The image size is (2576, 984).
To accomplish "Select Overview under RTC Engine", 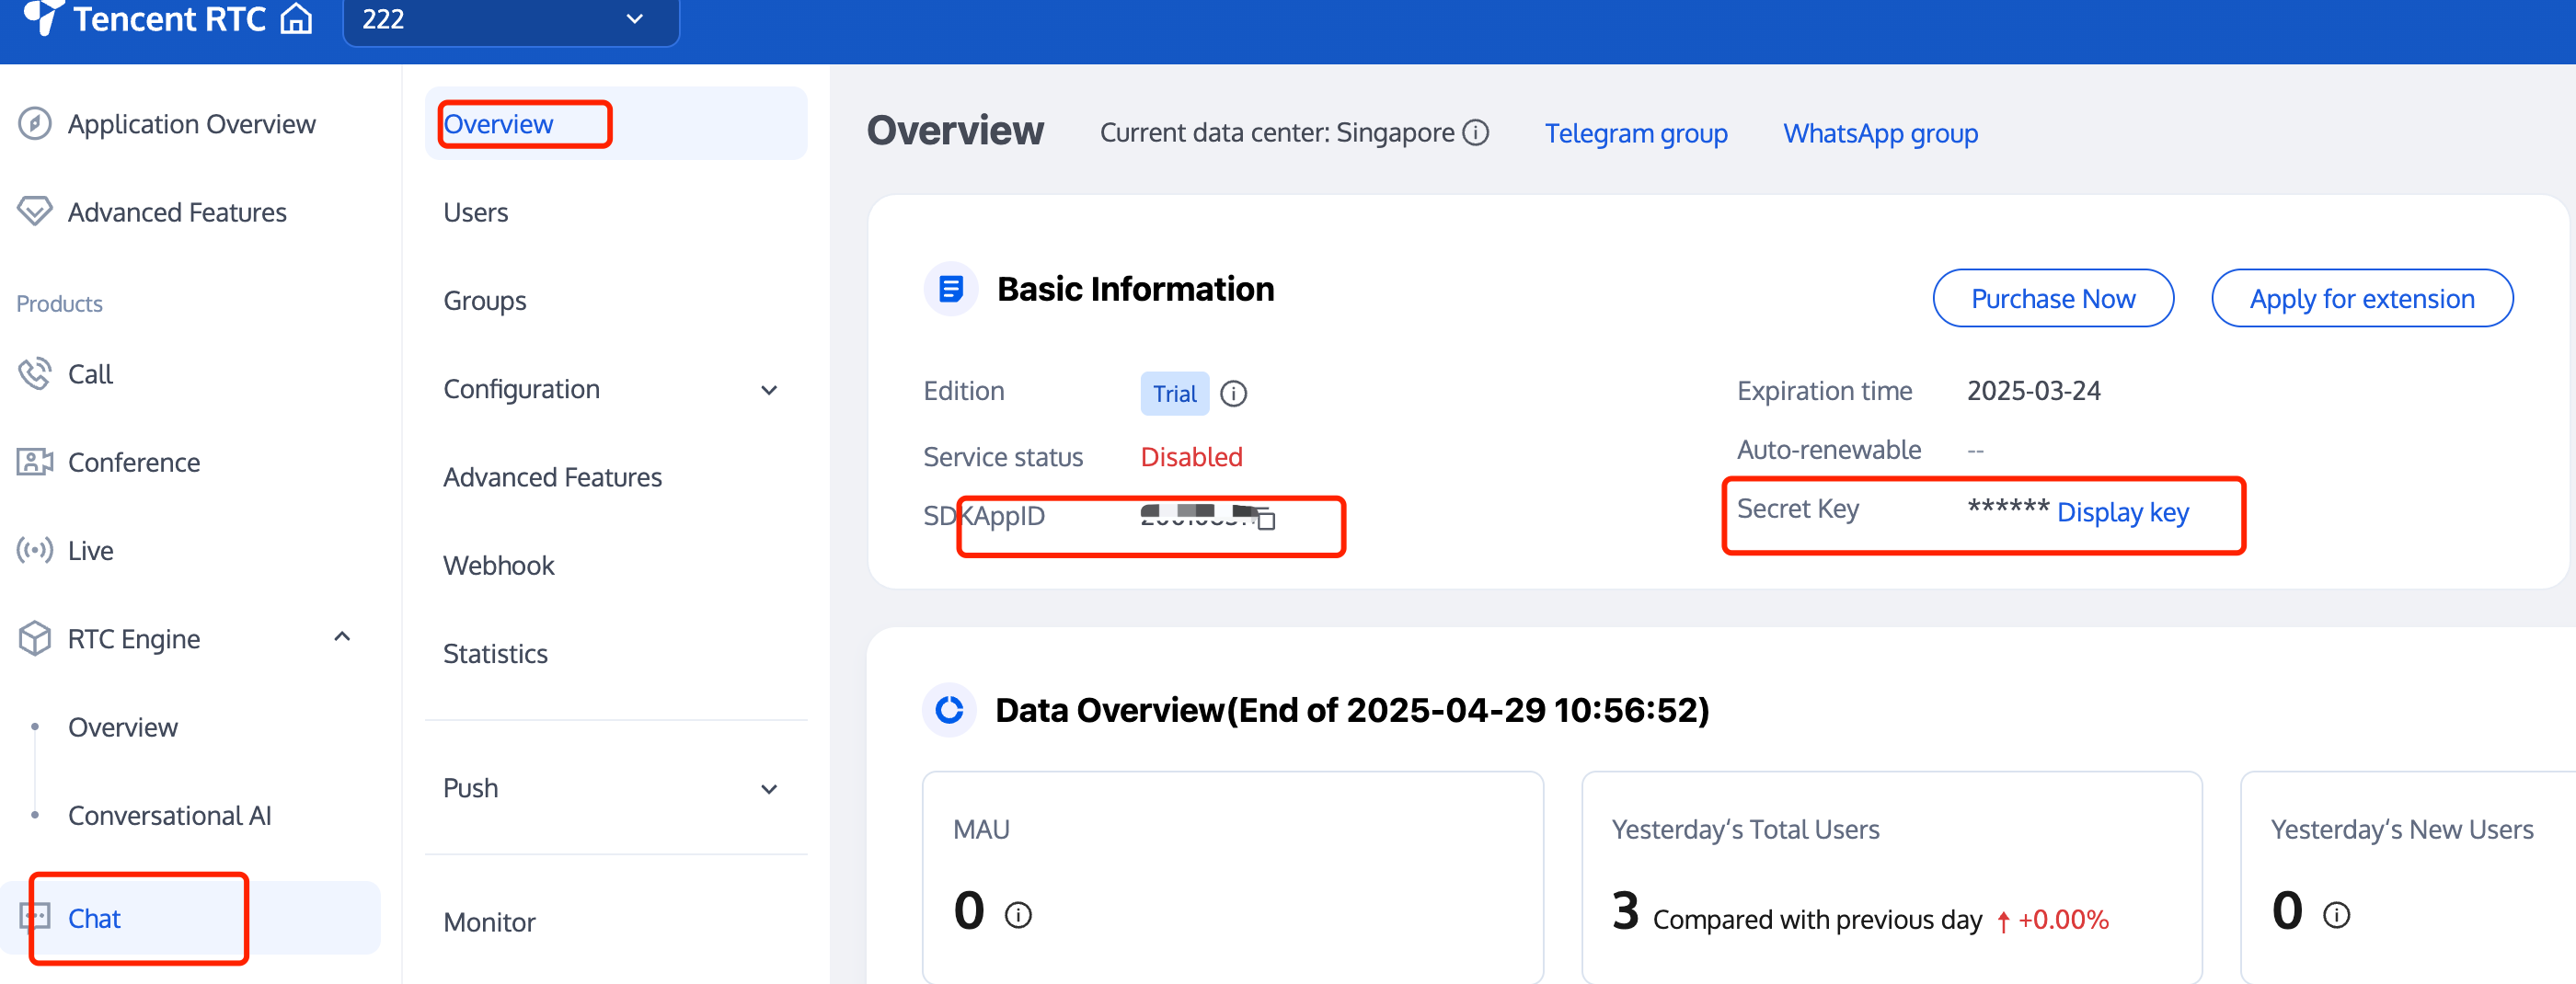I will click(x=123, y=727).
